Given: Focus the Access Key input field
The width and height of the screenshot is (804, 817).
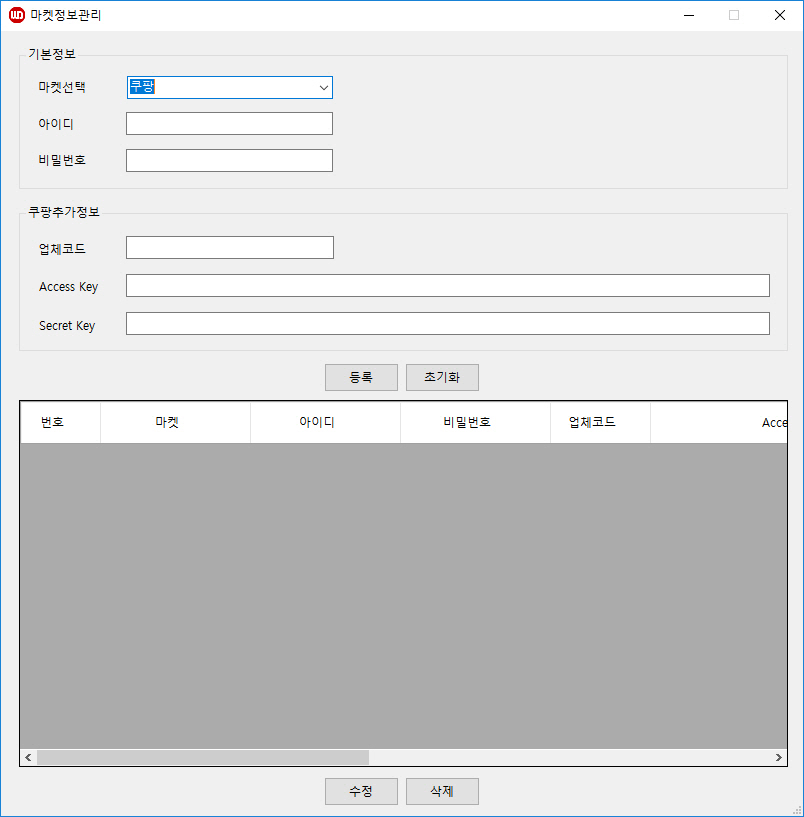Looking at the screenshot, I should tap(448, 286).
